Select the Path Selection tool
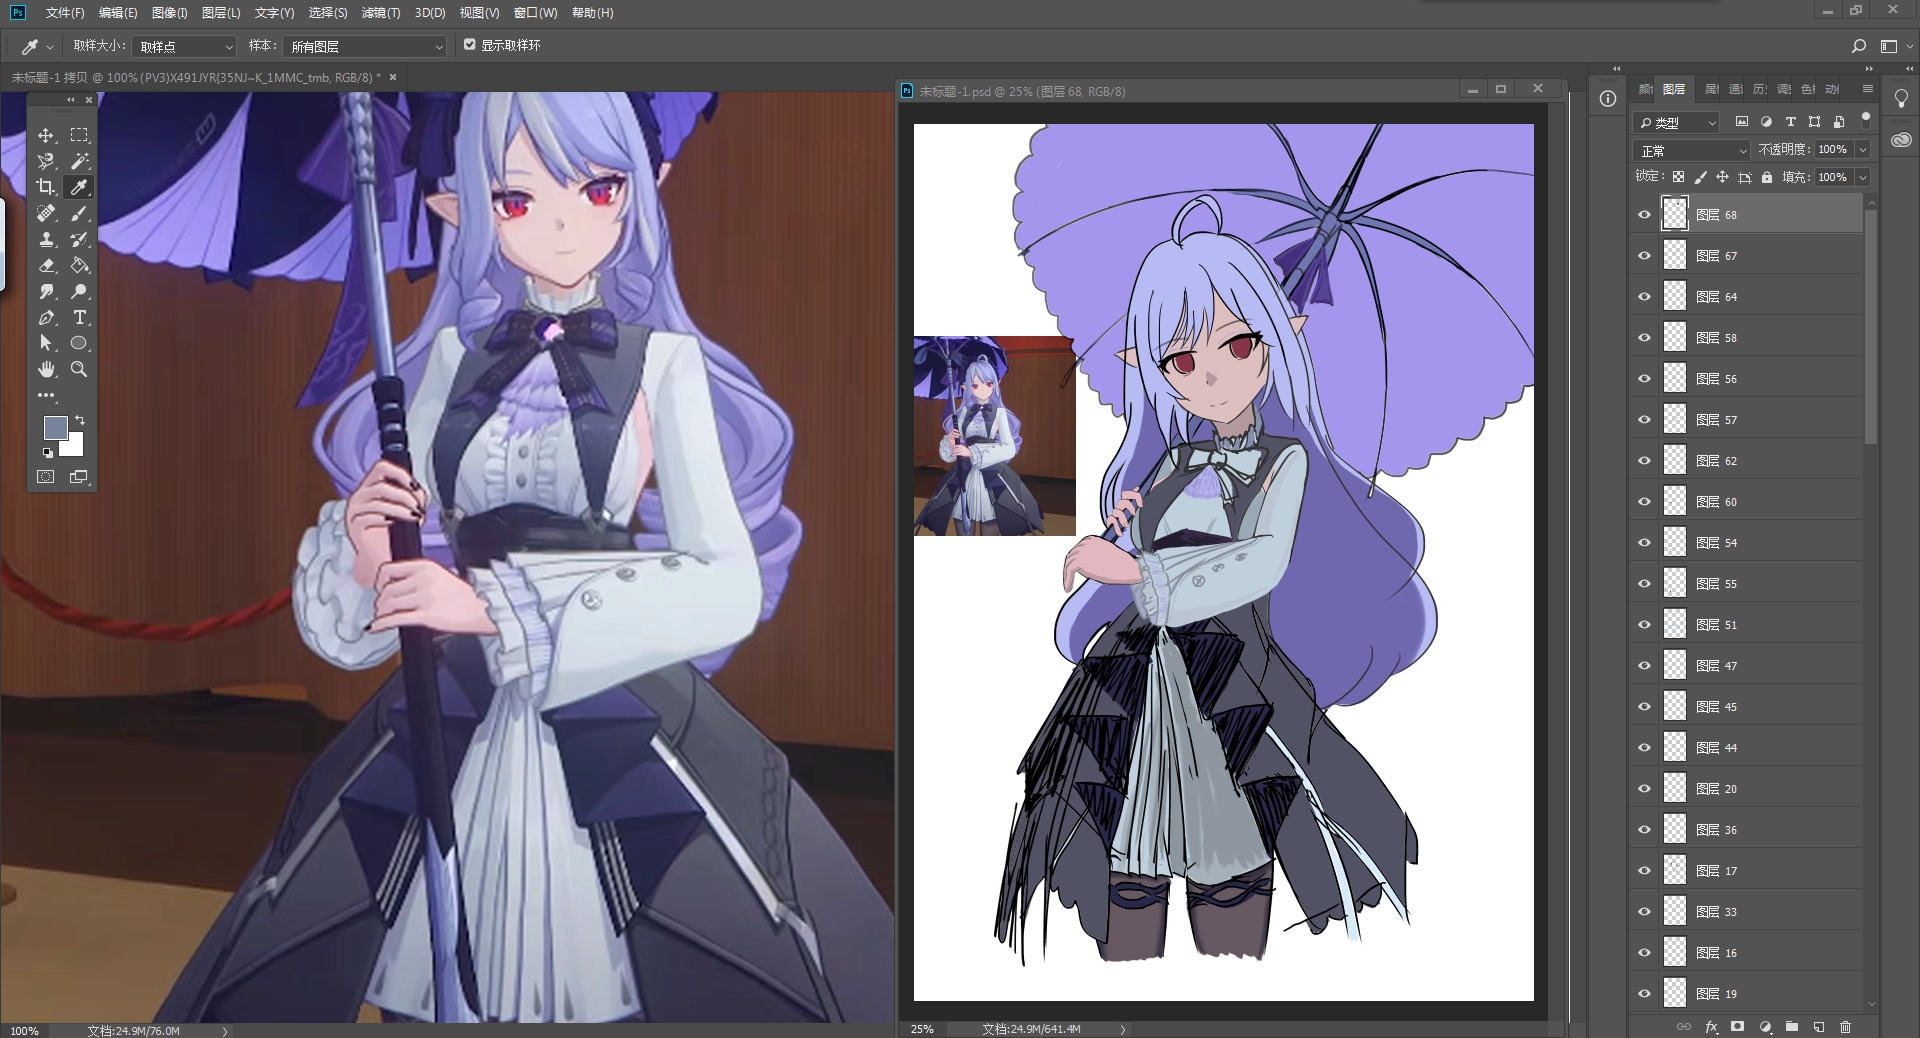 46,343
